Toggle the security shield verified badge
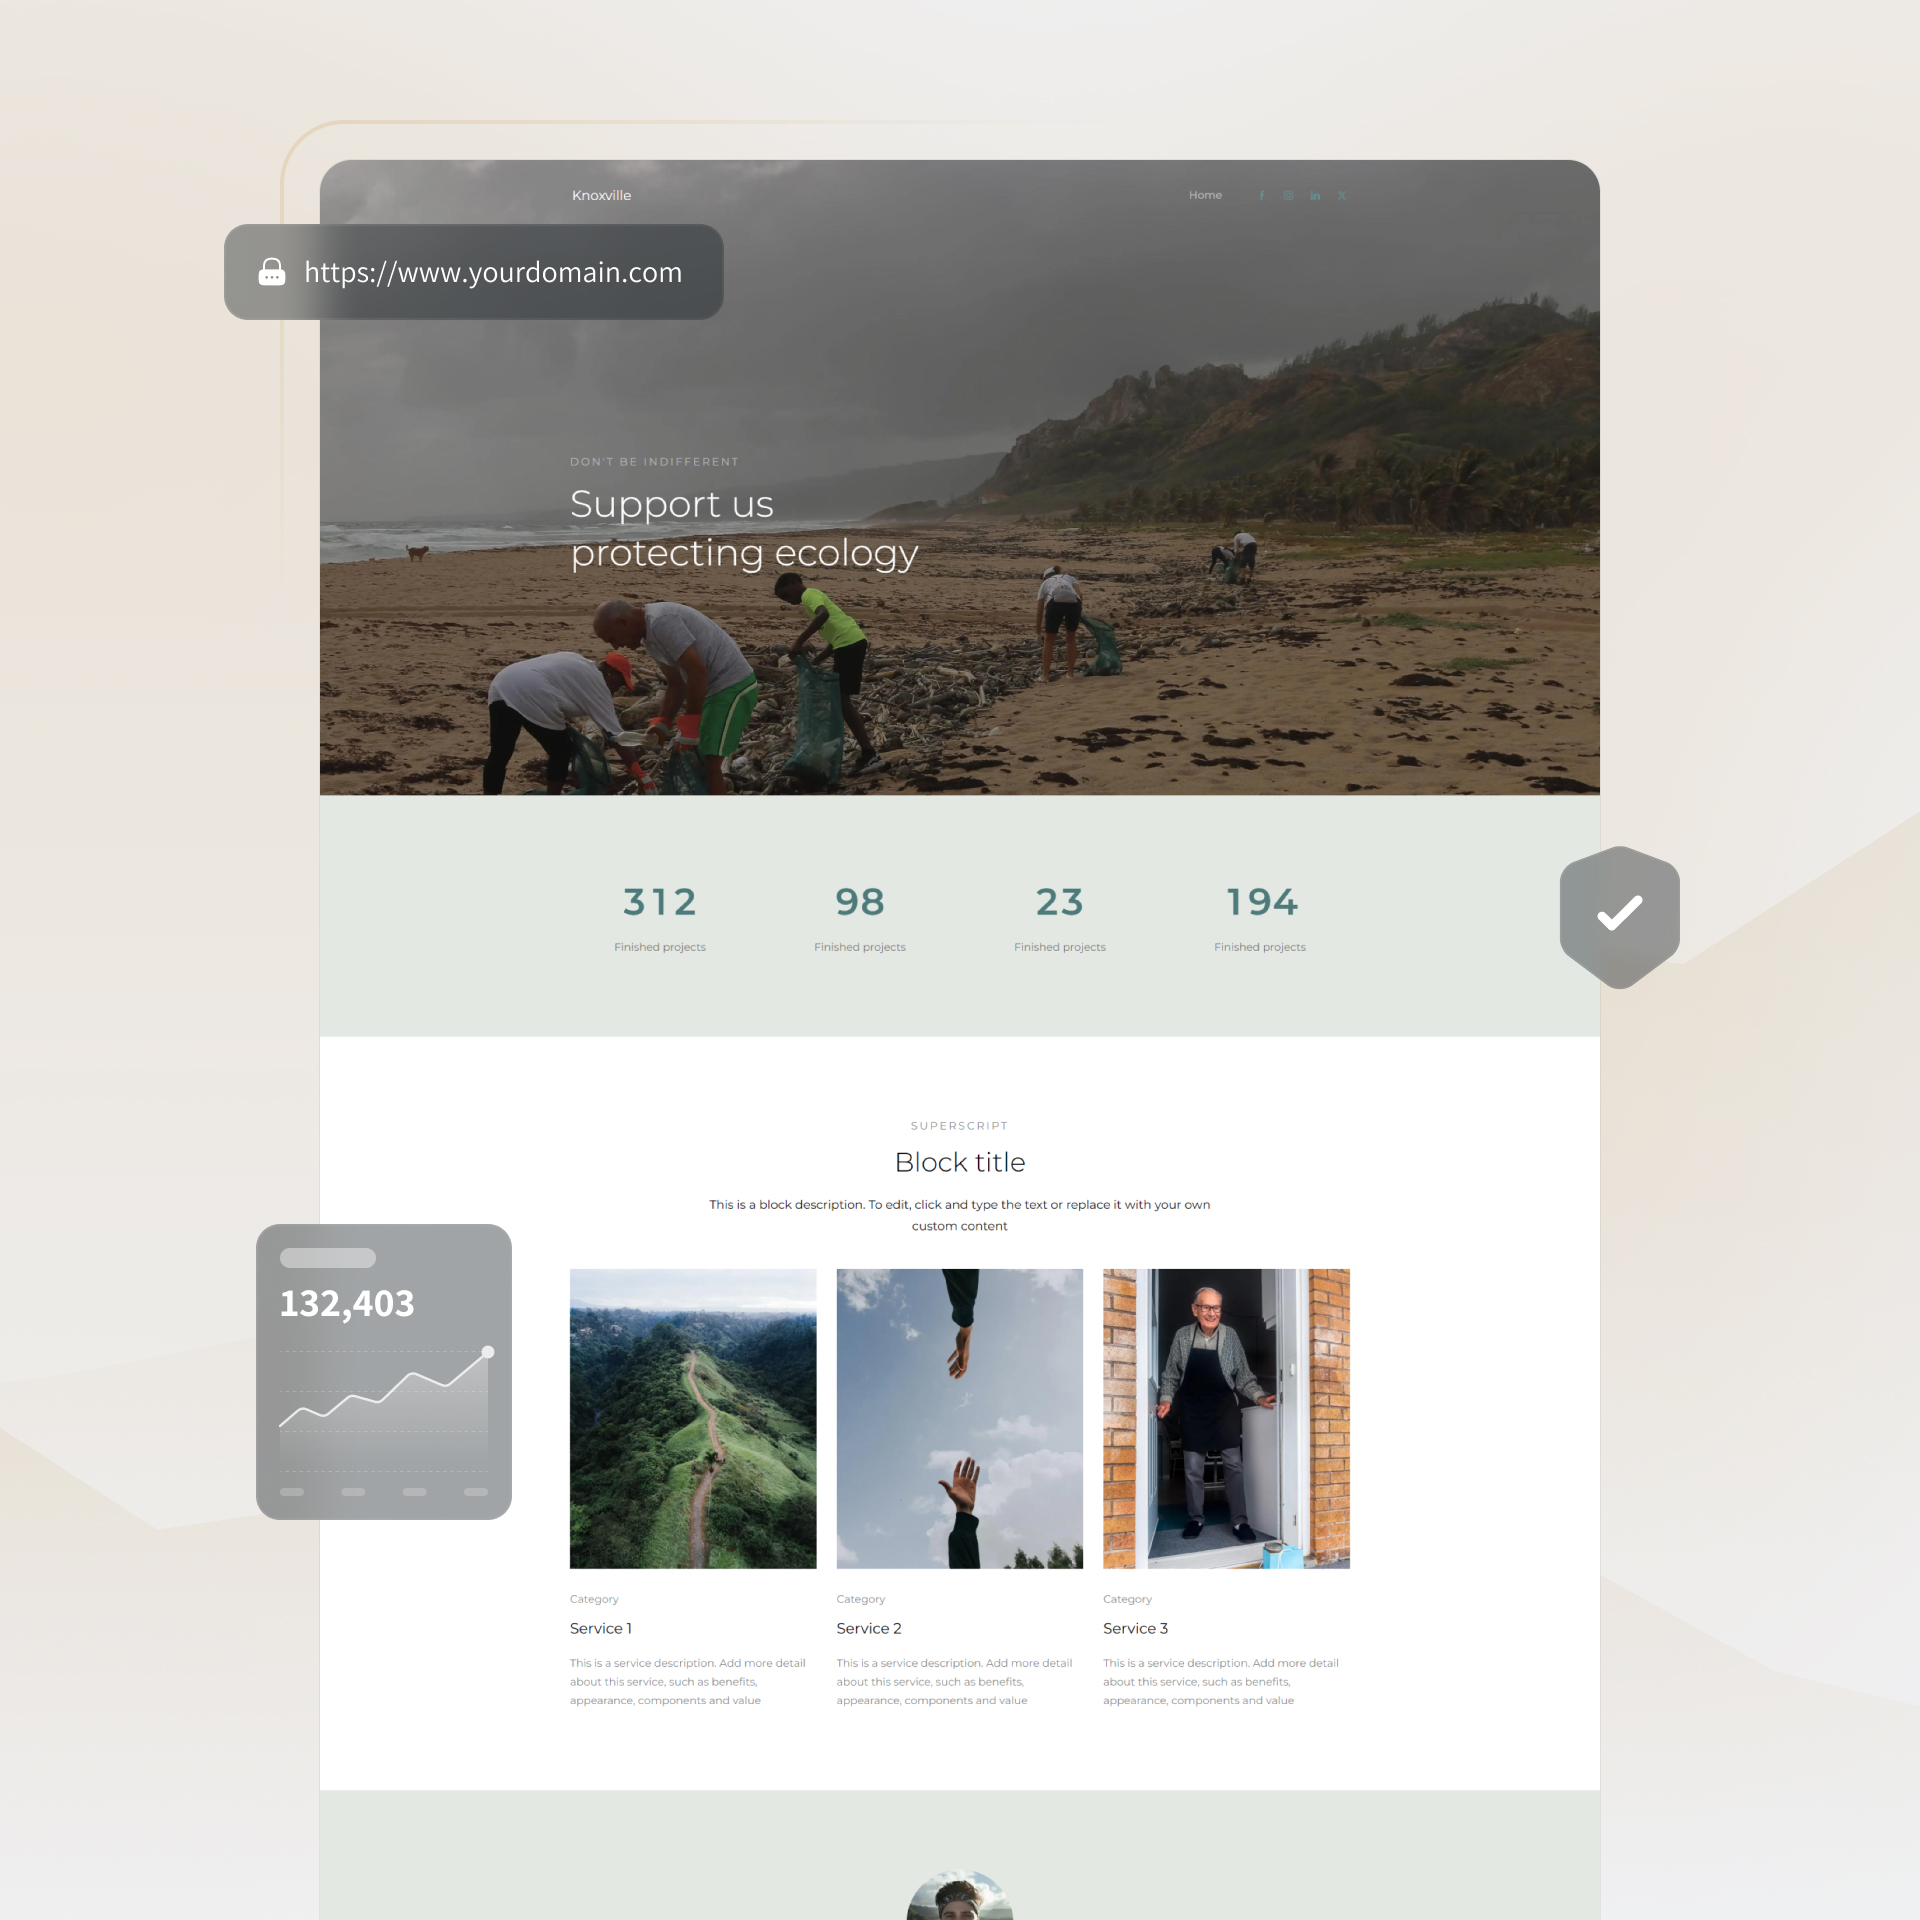1920x1920 pixels. [x=1619, y=911]
